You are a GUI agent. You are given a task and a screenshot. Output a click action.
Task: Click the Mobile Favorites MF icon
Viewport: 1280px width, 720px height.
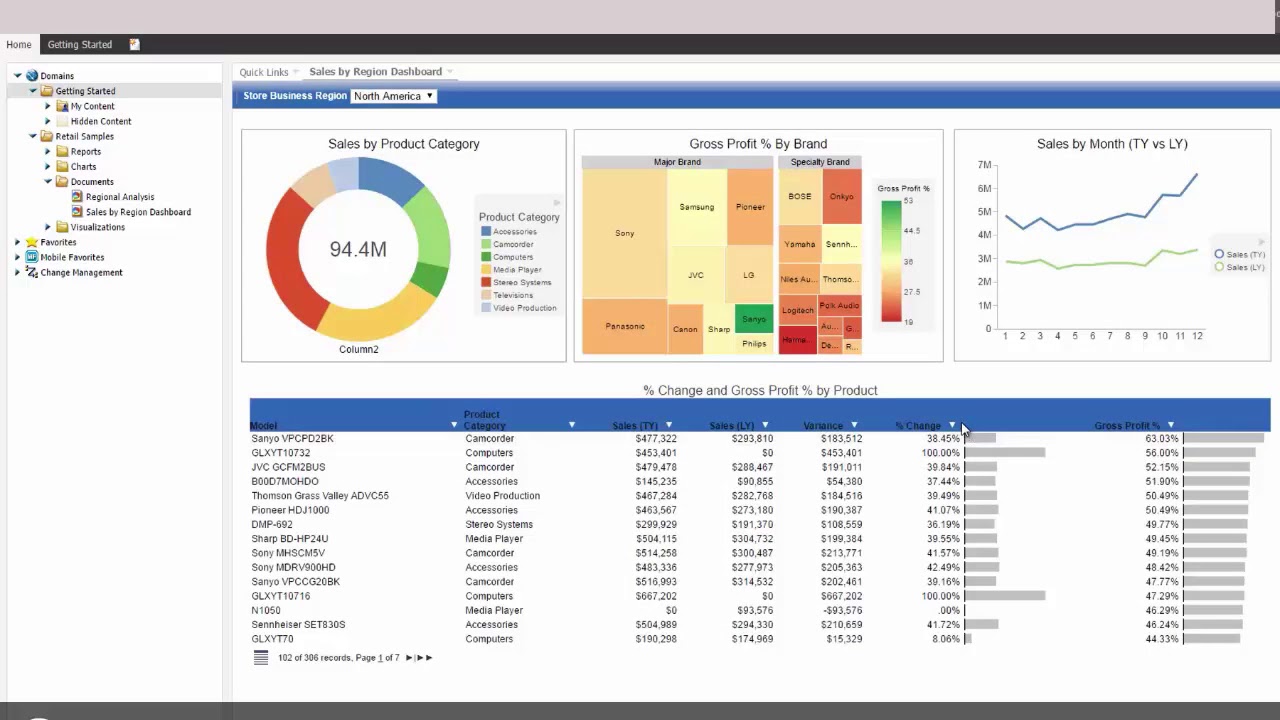coord(32,257)
